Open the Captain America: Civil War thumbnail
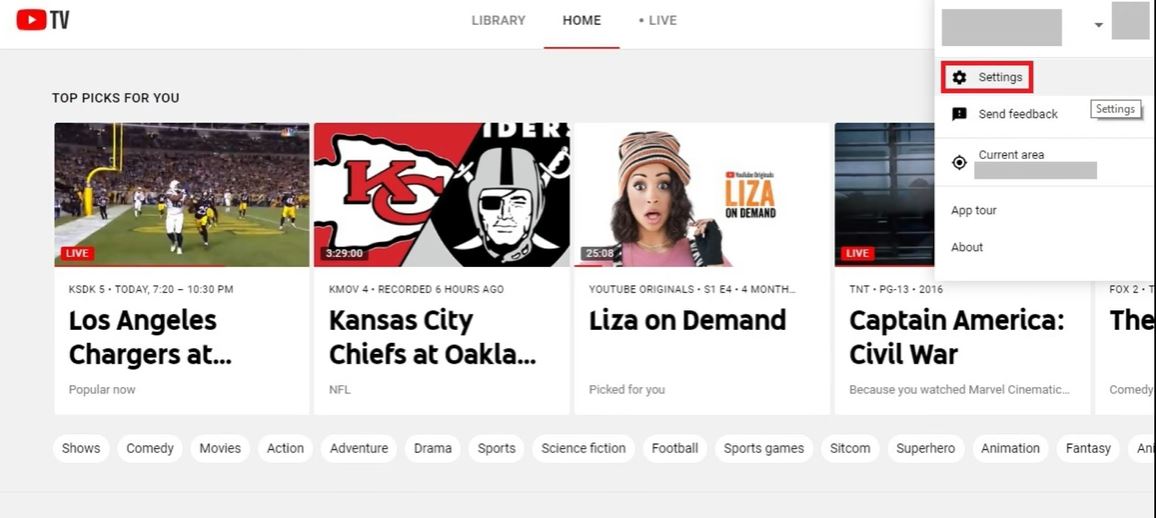 pyautogui.click(x=884, y=195)
